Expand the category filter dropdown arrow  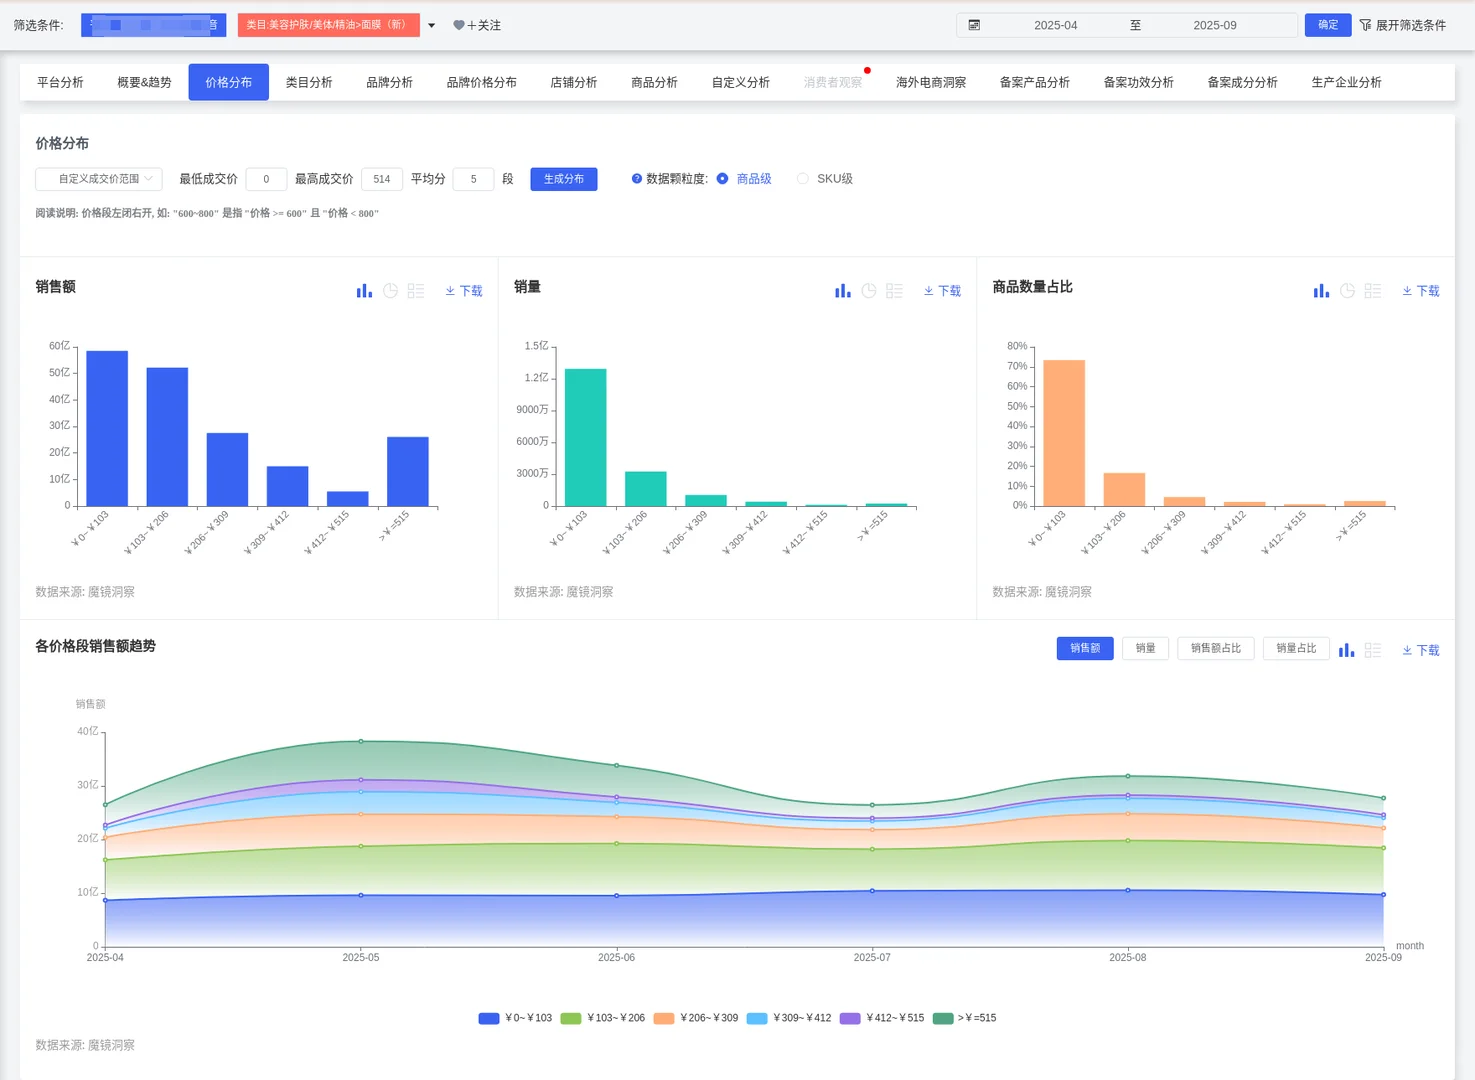coord(431,26)
